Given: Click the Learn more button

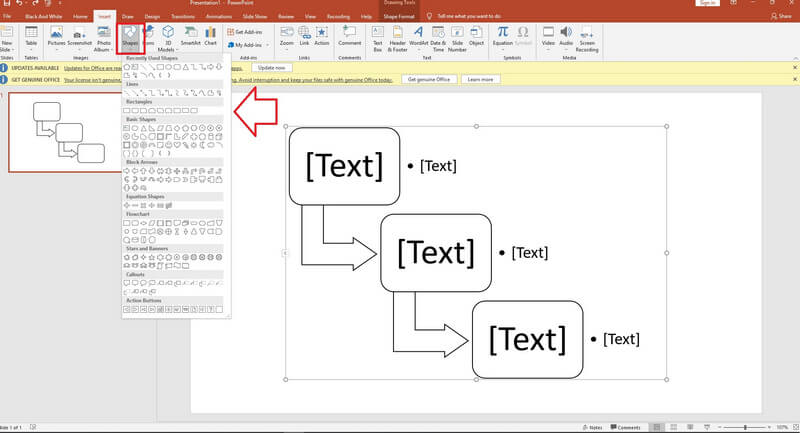Looking at the screenshot, I should pyautogui.click(x=480, y=80).
